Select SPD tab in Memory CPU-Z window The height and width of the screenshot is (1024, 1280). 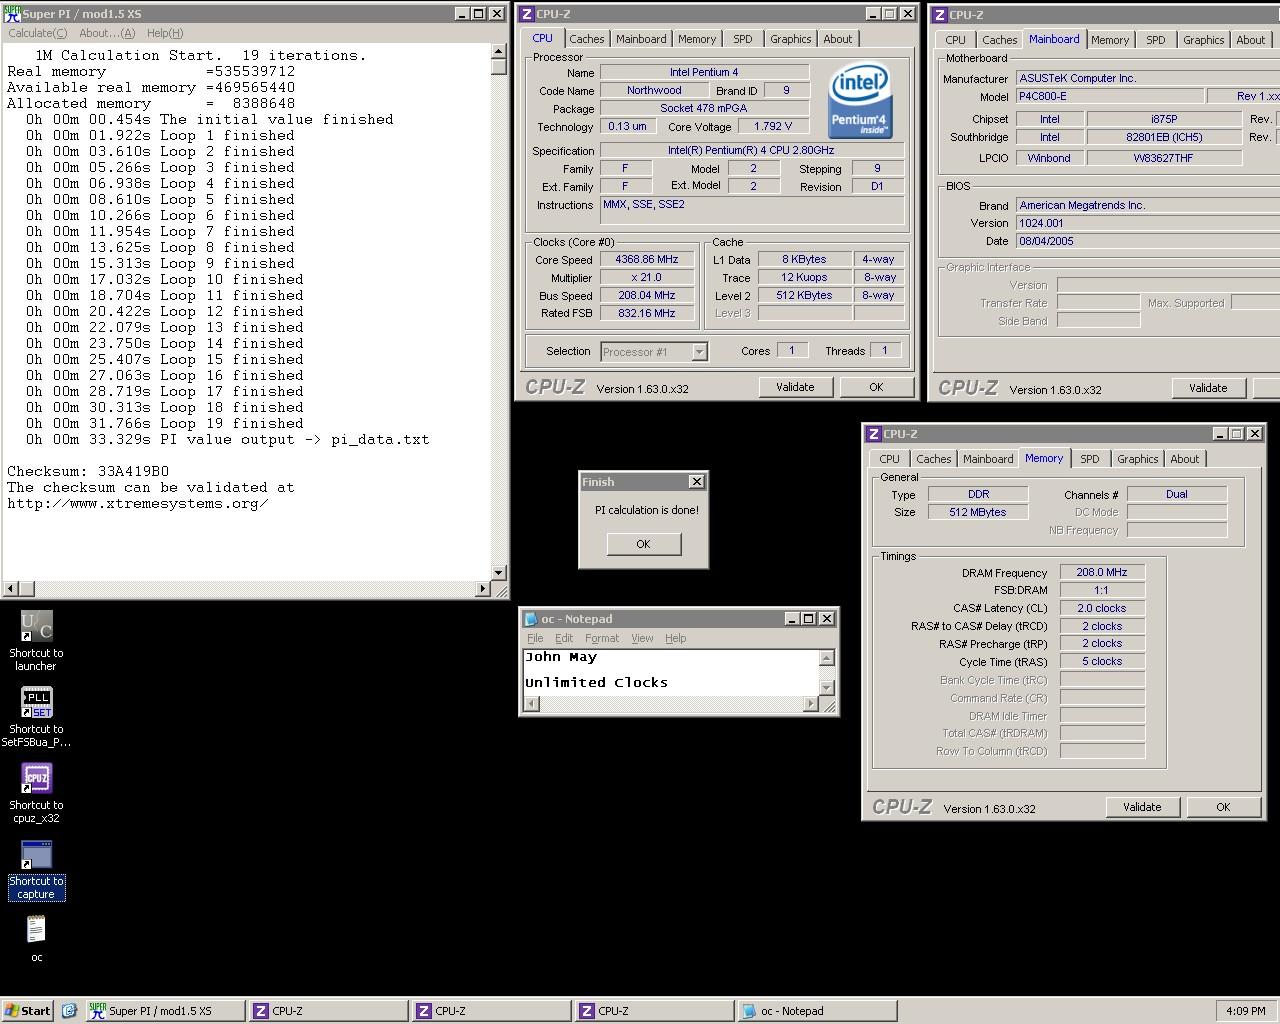1090,459
